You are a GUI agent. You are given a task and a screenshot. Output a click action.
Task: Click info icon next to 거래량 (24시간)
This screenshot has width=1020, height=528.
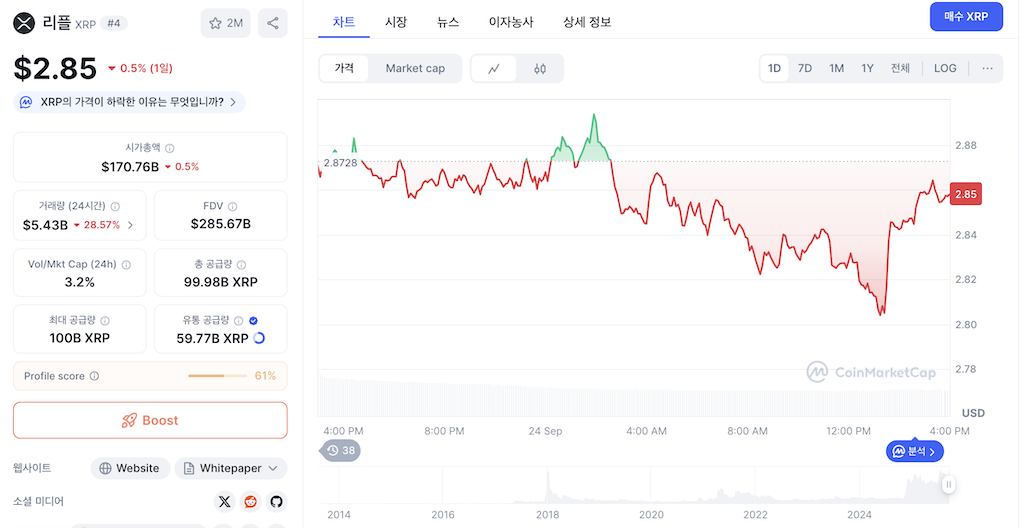coord(115,206)
